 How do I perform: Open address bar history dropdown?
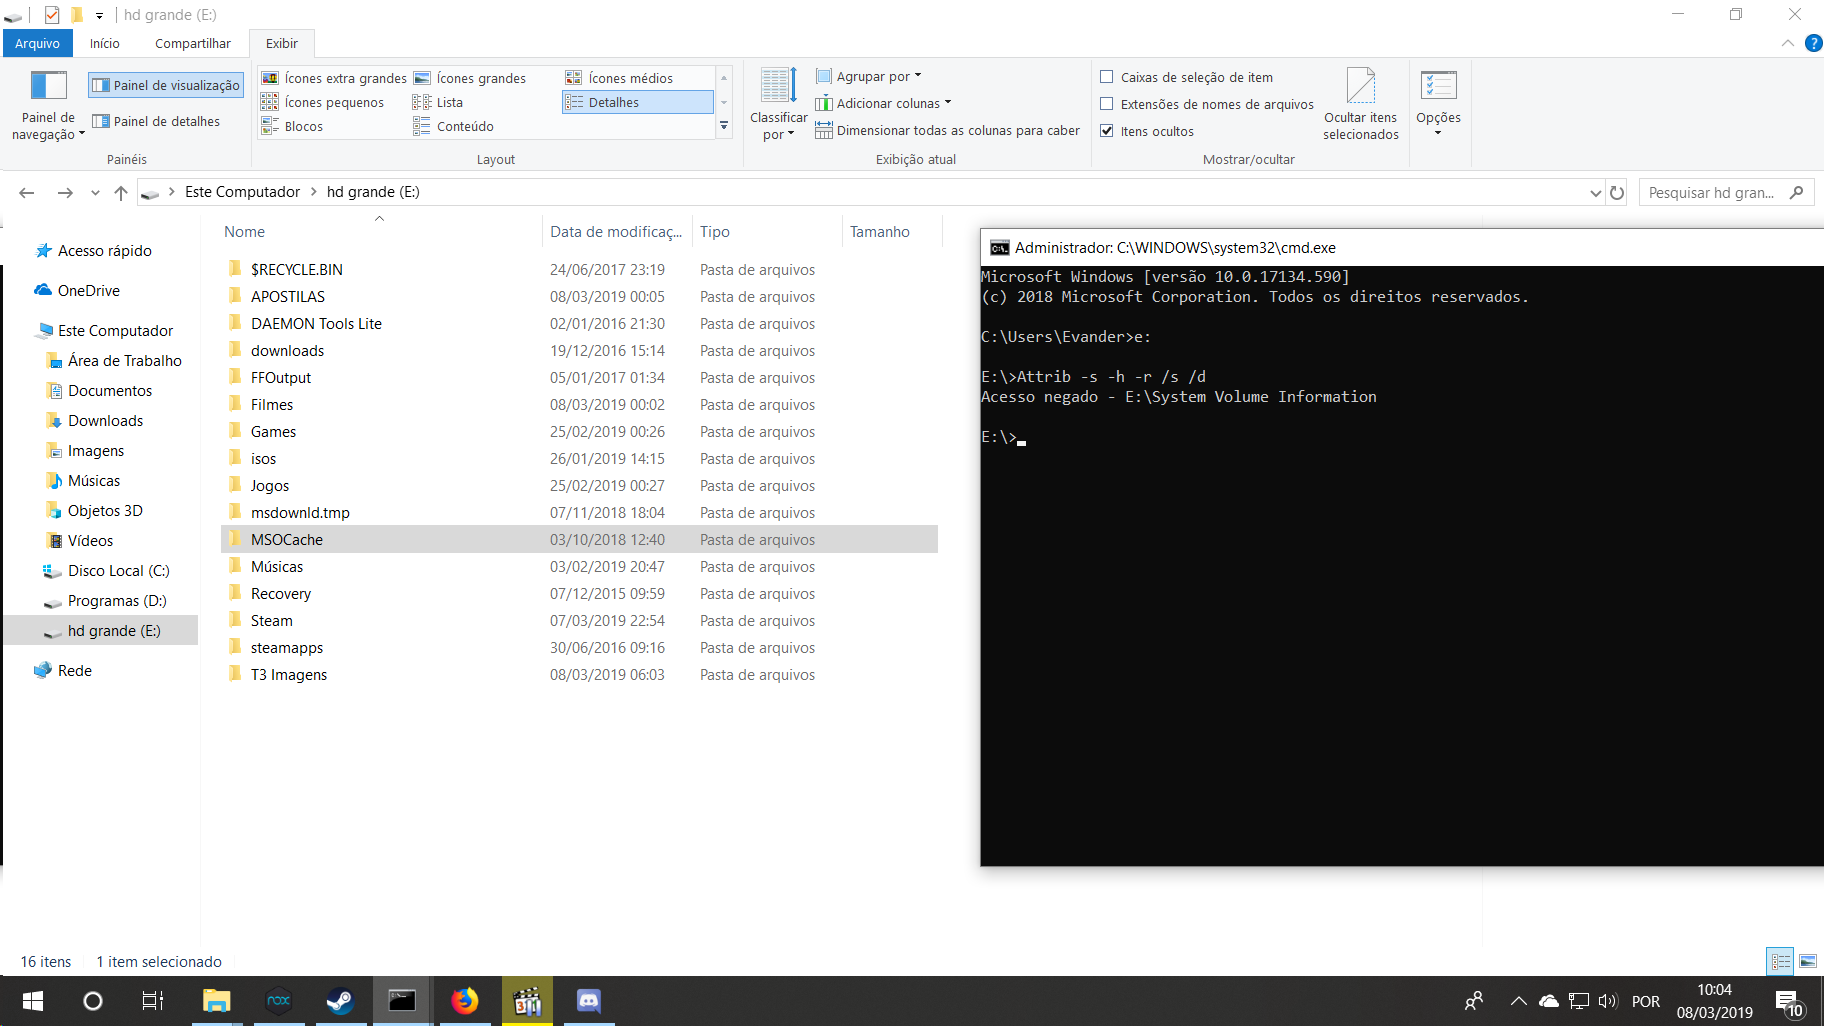click(x=1595, y=193)
